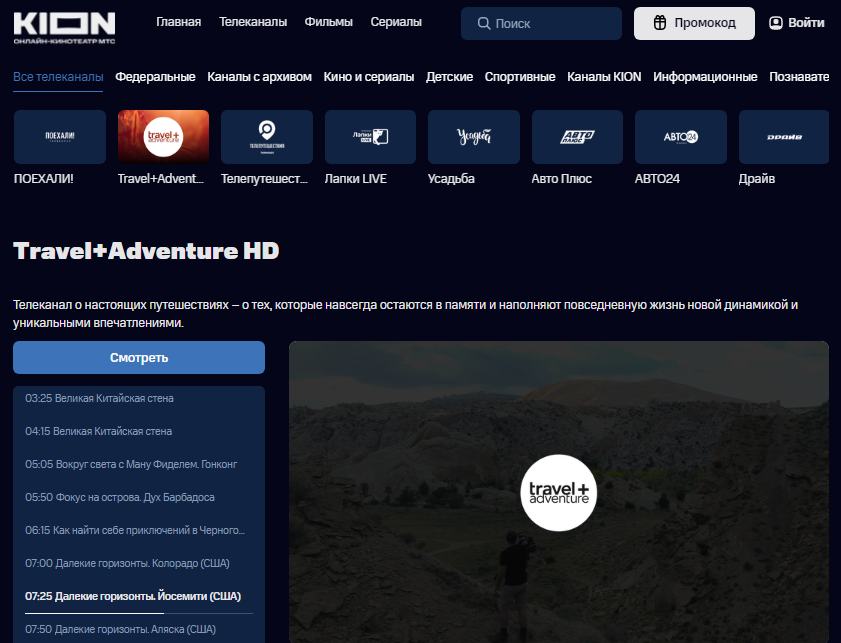The width and height of the screenshot is (841, 643).
Task: Click the Travel+Adventure HD heading
Action: (146, 251)
